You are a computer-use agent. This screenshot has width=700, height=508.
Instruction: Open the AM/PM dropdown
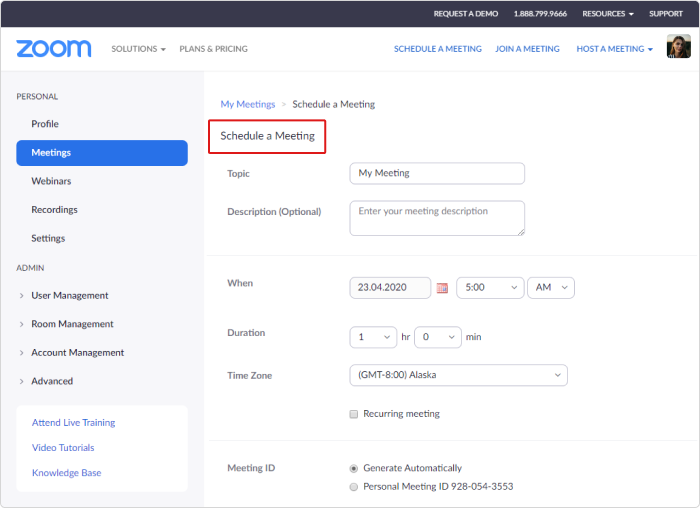550,288
